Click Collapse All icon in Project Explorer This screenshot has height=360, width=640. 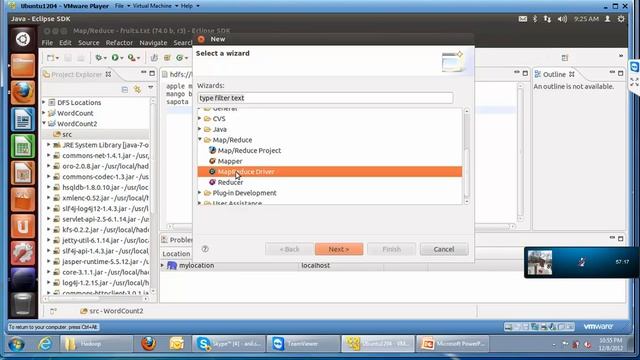125,89
